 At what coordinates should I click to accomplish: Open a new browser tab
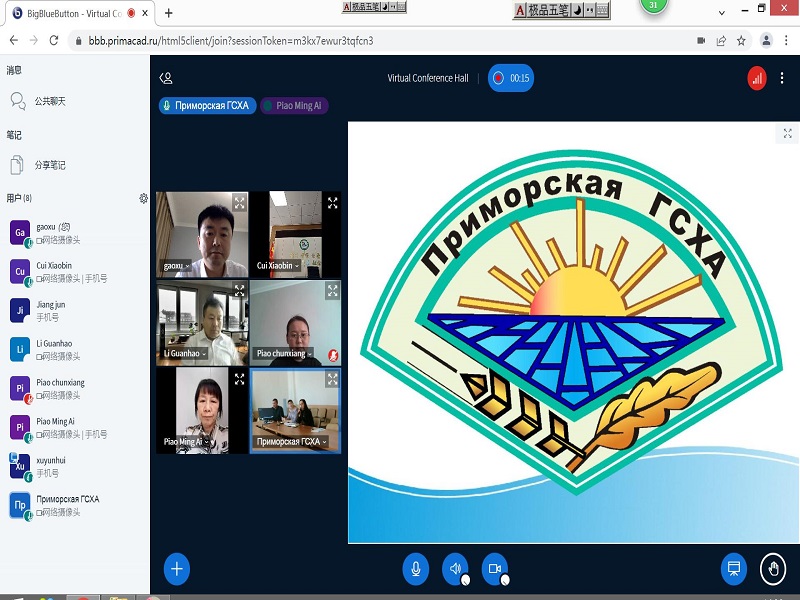point(168,13)
